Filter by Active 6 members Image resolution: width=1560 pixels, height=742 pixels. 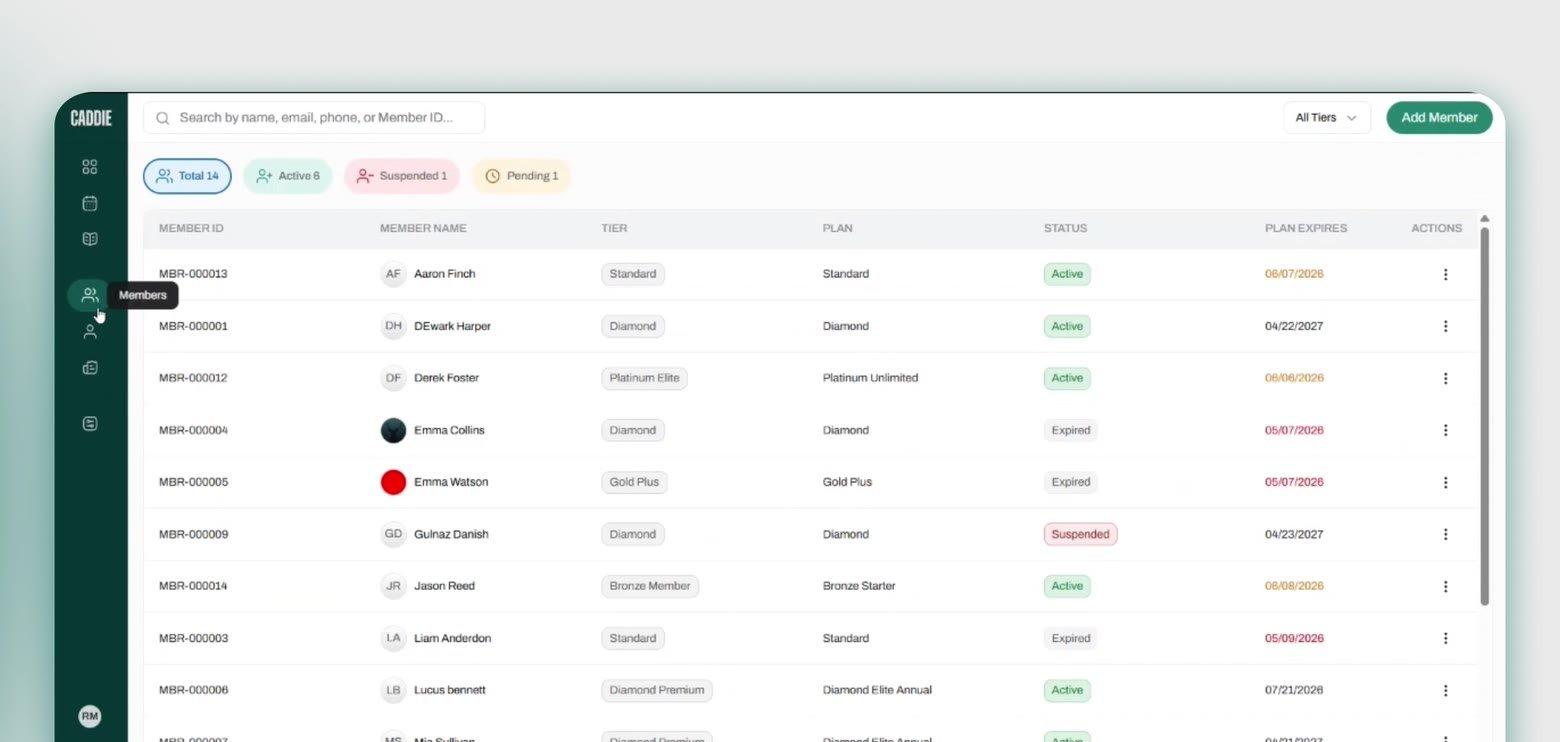pos(288,176)
